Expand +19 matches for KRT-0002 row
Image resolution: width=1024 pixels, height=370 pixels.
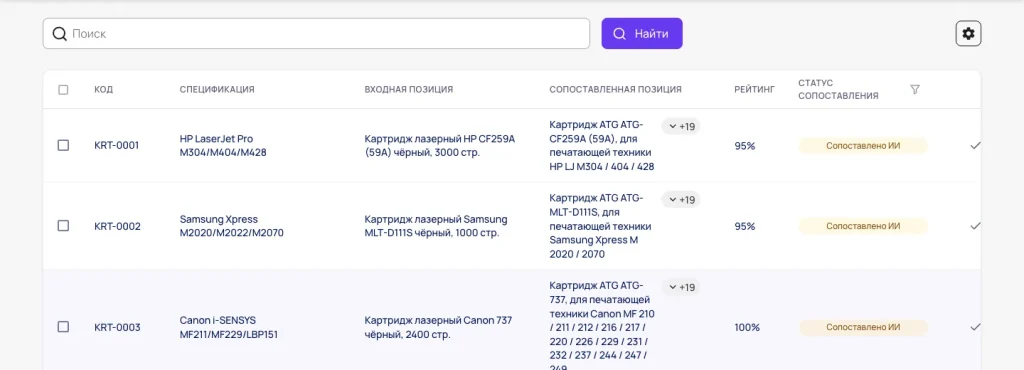click(x=681, y=200)
